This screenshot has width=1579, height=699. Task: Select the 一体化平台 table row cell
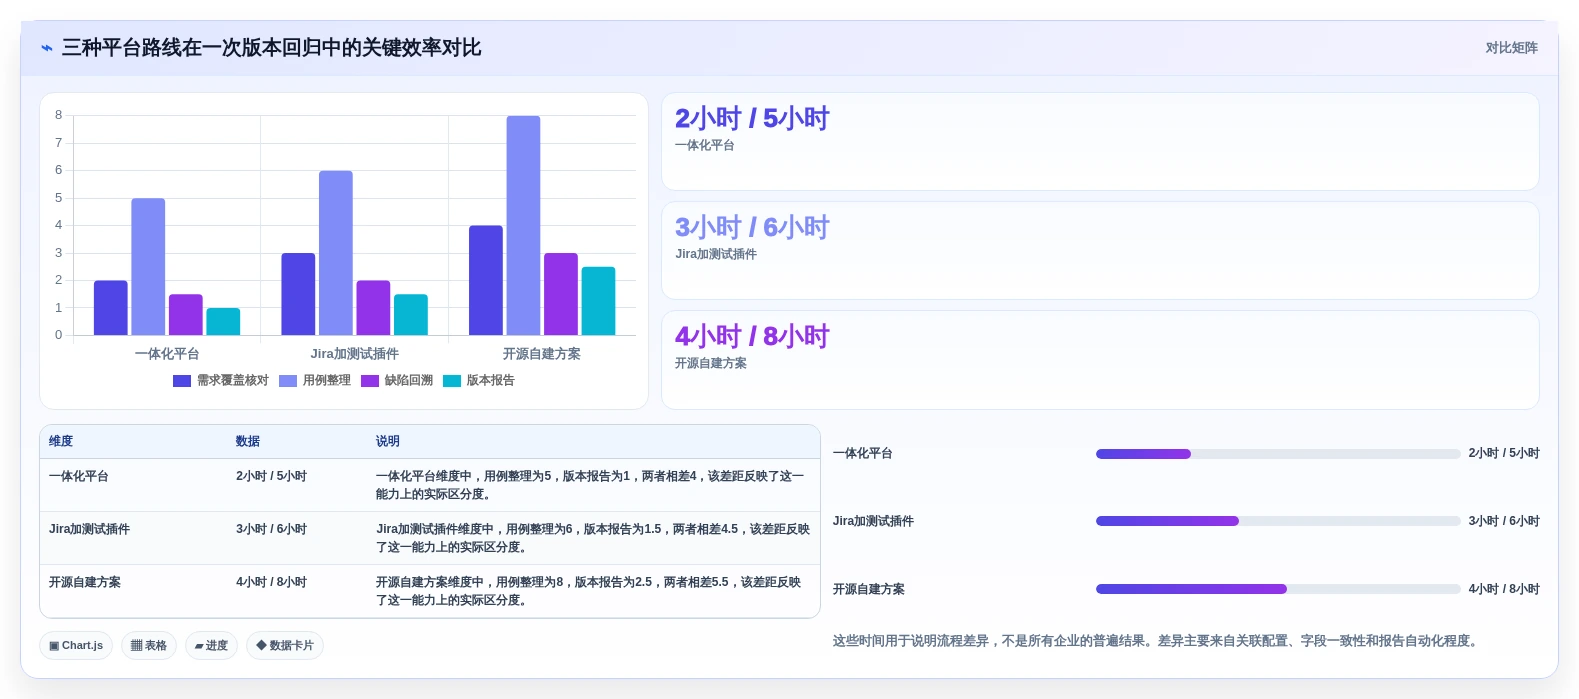pyautogui.click(x=79, y=477)
